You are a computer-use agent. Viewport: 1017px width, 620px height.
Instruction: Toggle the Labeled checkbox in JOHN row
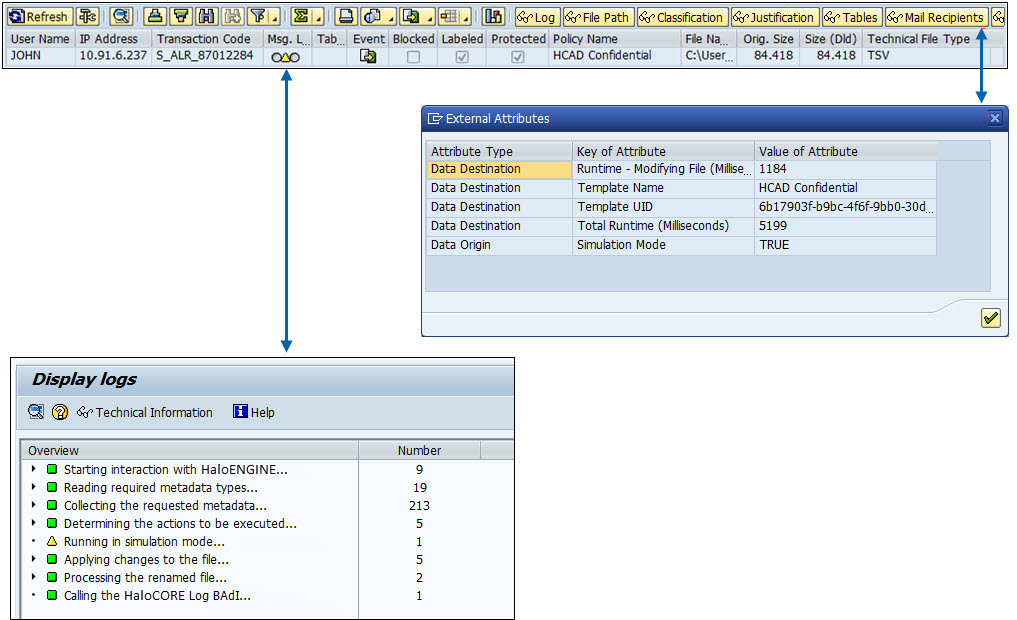[x=462, y=57]
